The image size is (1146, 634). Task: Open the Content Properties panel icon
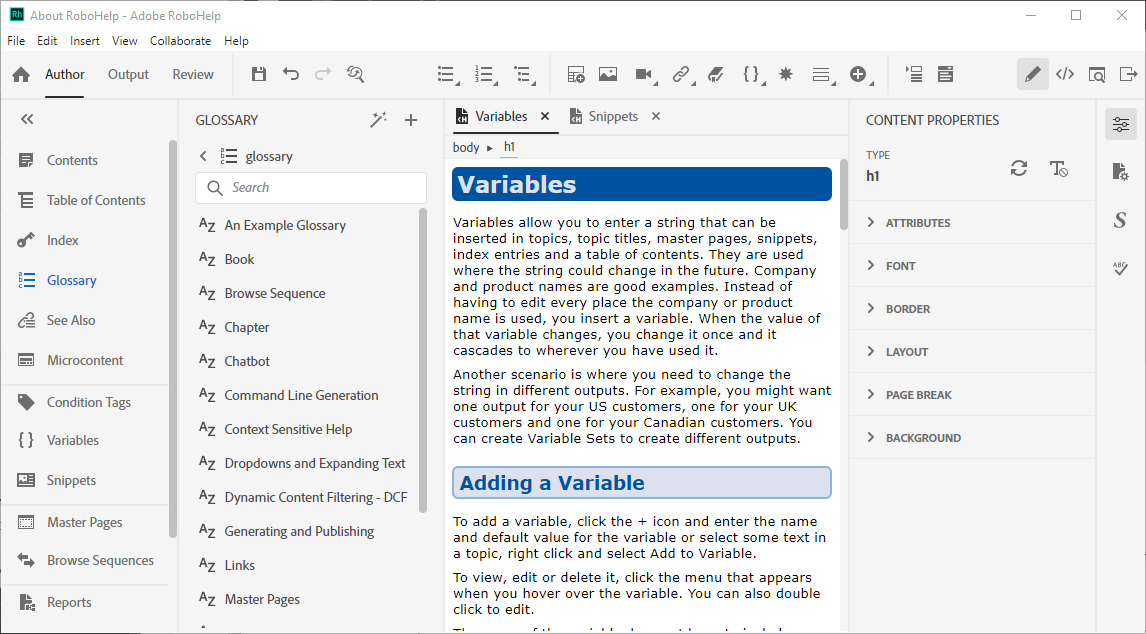(1120, 124)
